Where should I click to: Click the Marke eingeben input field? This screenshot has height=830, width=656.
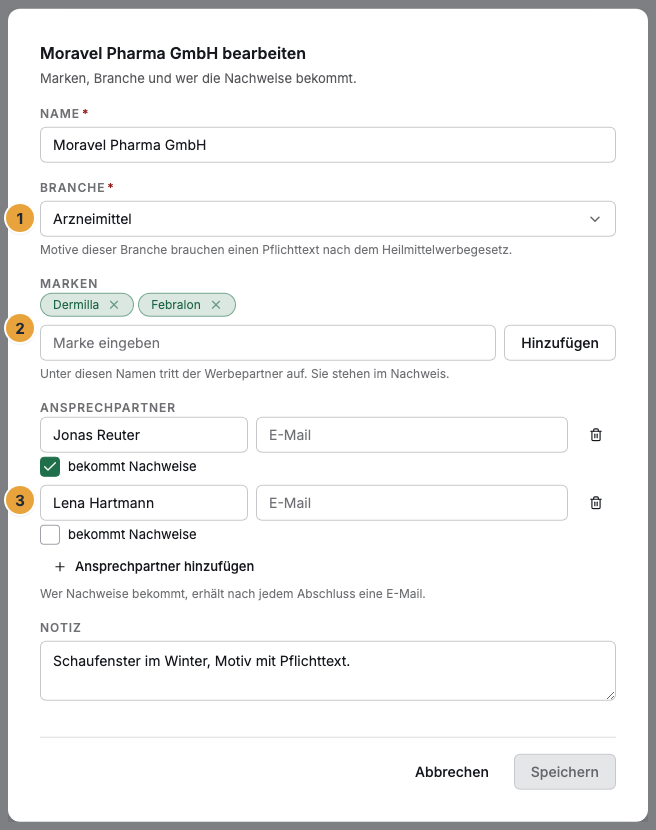pyautogui.click(x=268, y=343)
